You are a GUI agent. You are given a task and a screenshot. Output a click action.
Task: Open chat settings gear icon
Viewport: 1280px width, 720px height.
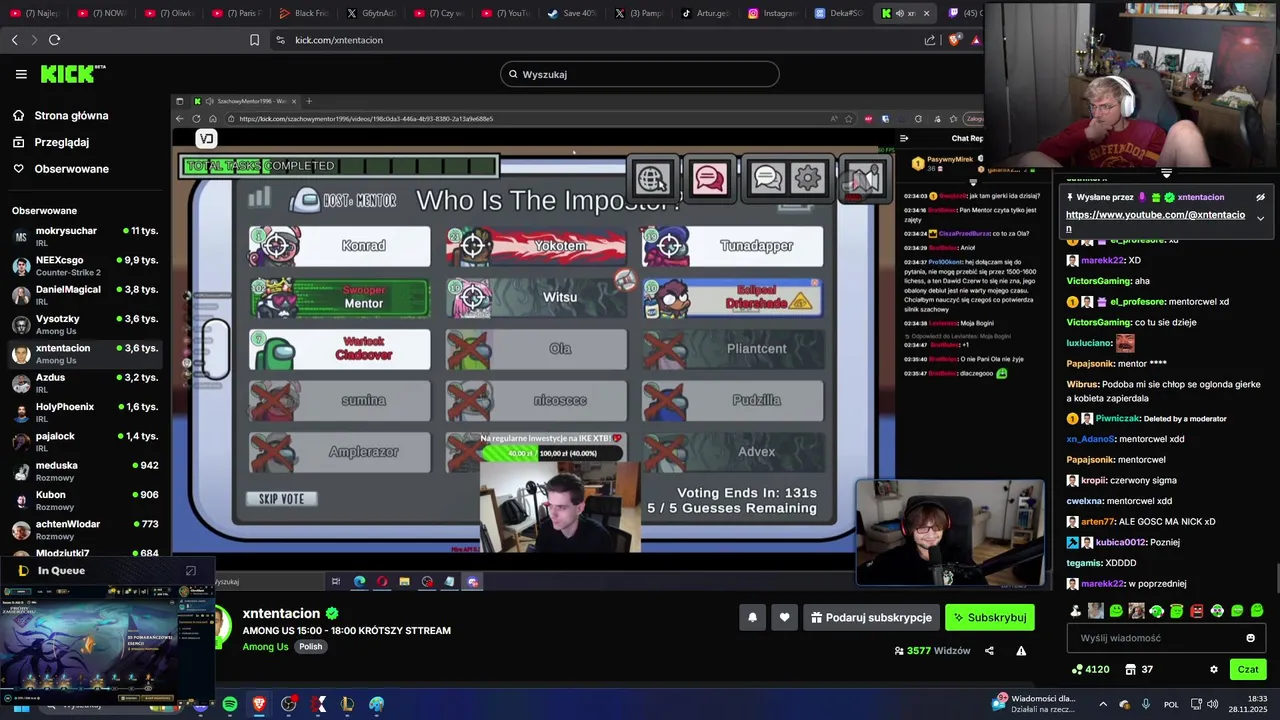click(x=1214, y=669)
